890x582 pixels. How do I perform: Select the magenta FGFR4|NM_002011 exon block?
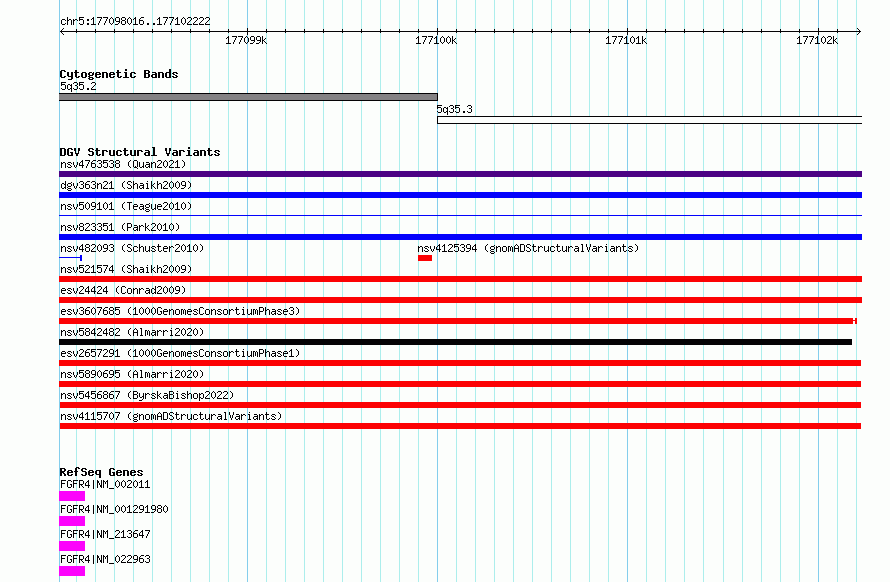(72, 496)
